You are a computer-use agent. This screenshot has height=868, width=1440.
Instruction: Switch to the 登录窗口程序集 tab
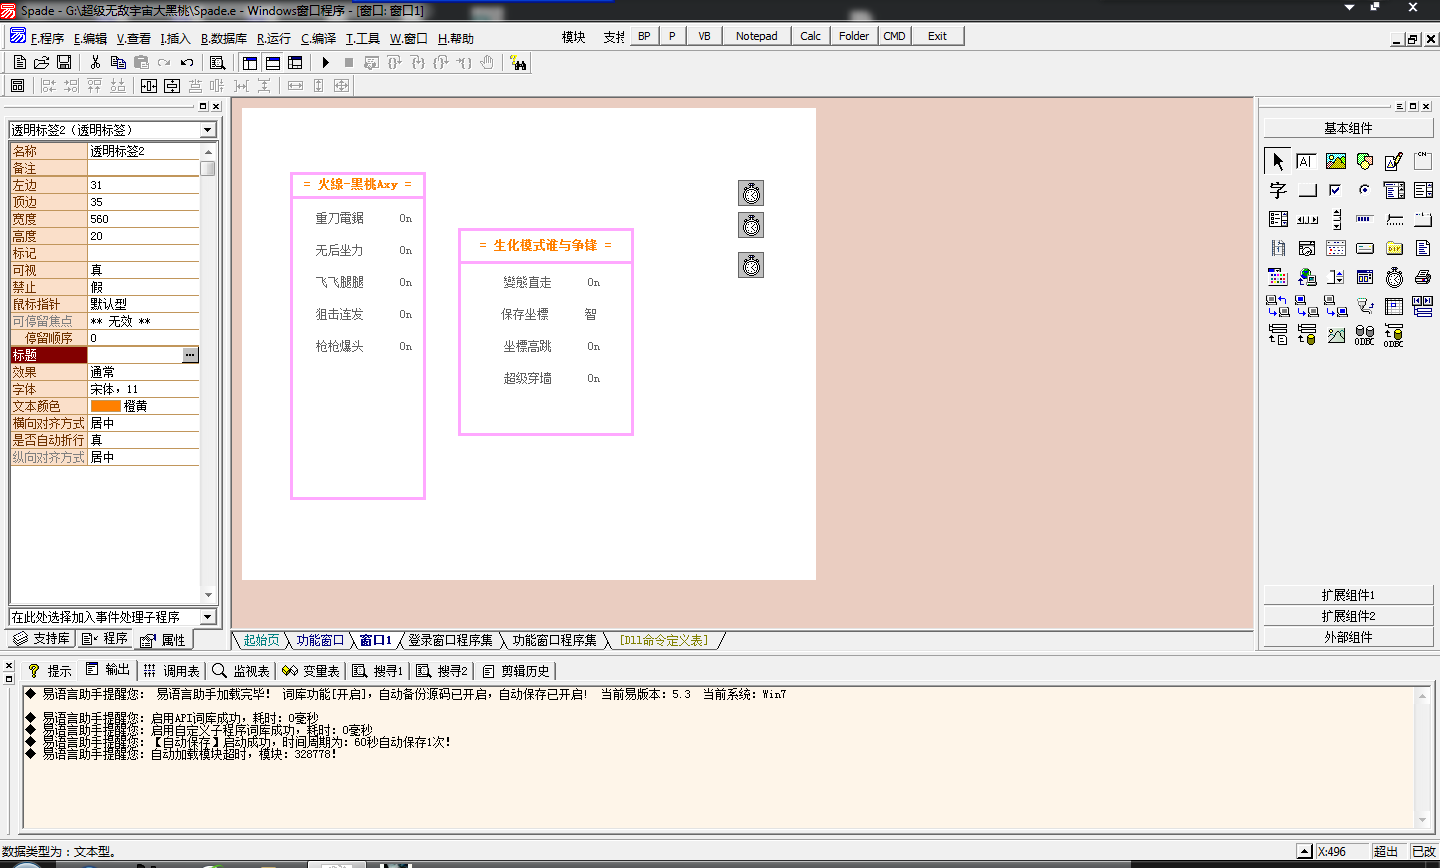pos(450,640)
